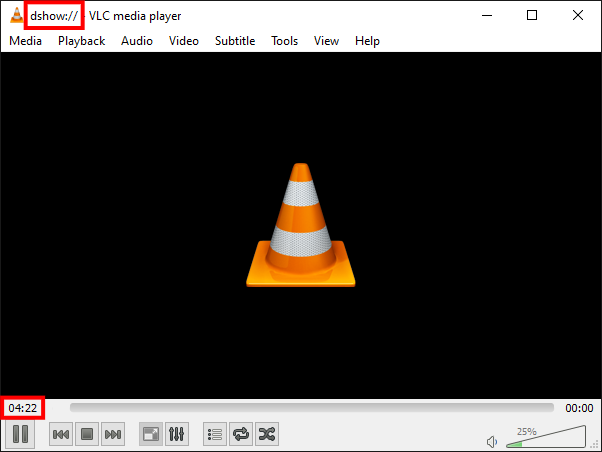Screen dimensions: 602x452
Task: Toggle random shuffle playback
Action: click(x=267, y=434)
